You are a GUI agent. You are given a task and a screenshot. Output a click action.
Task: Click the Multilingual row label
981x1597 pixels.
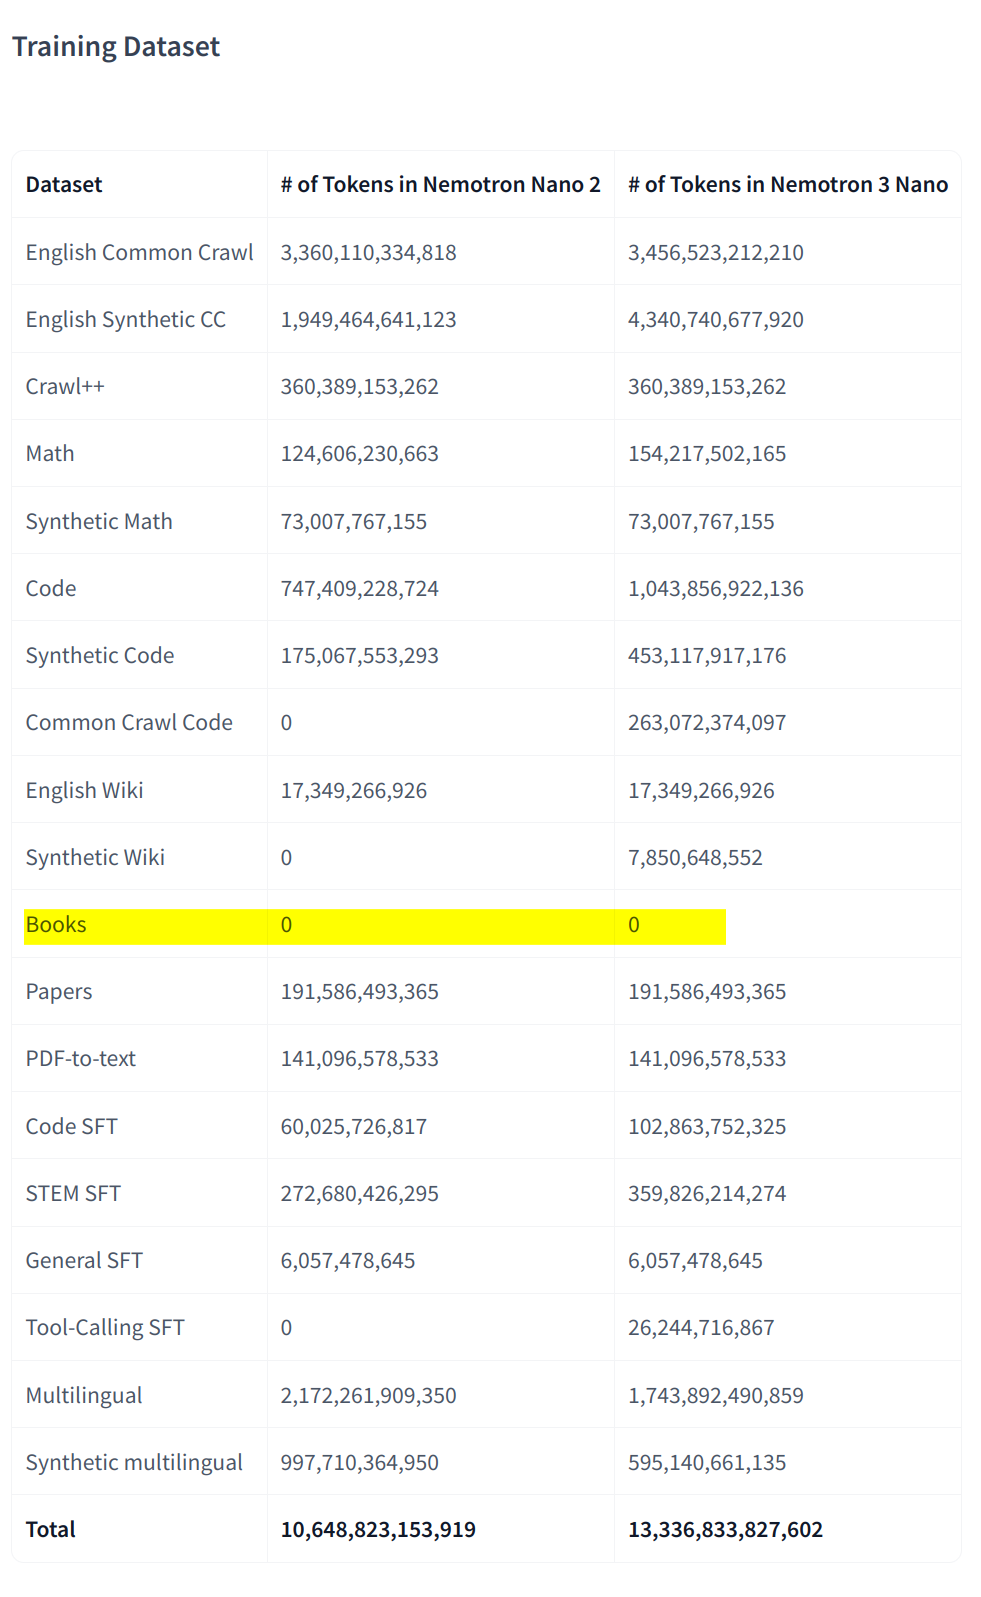click(84, 1396)
